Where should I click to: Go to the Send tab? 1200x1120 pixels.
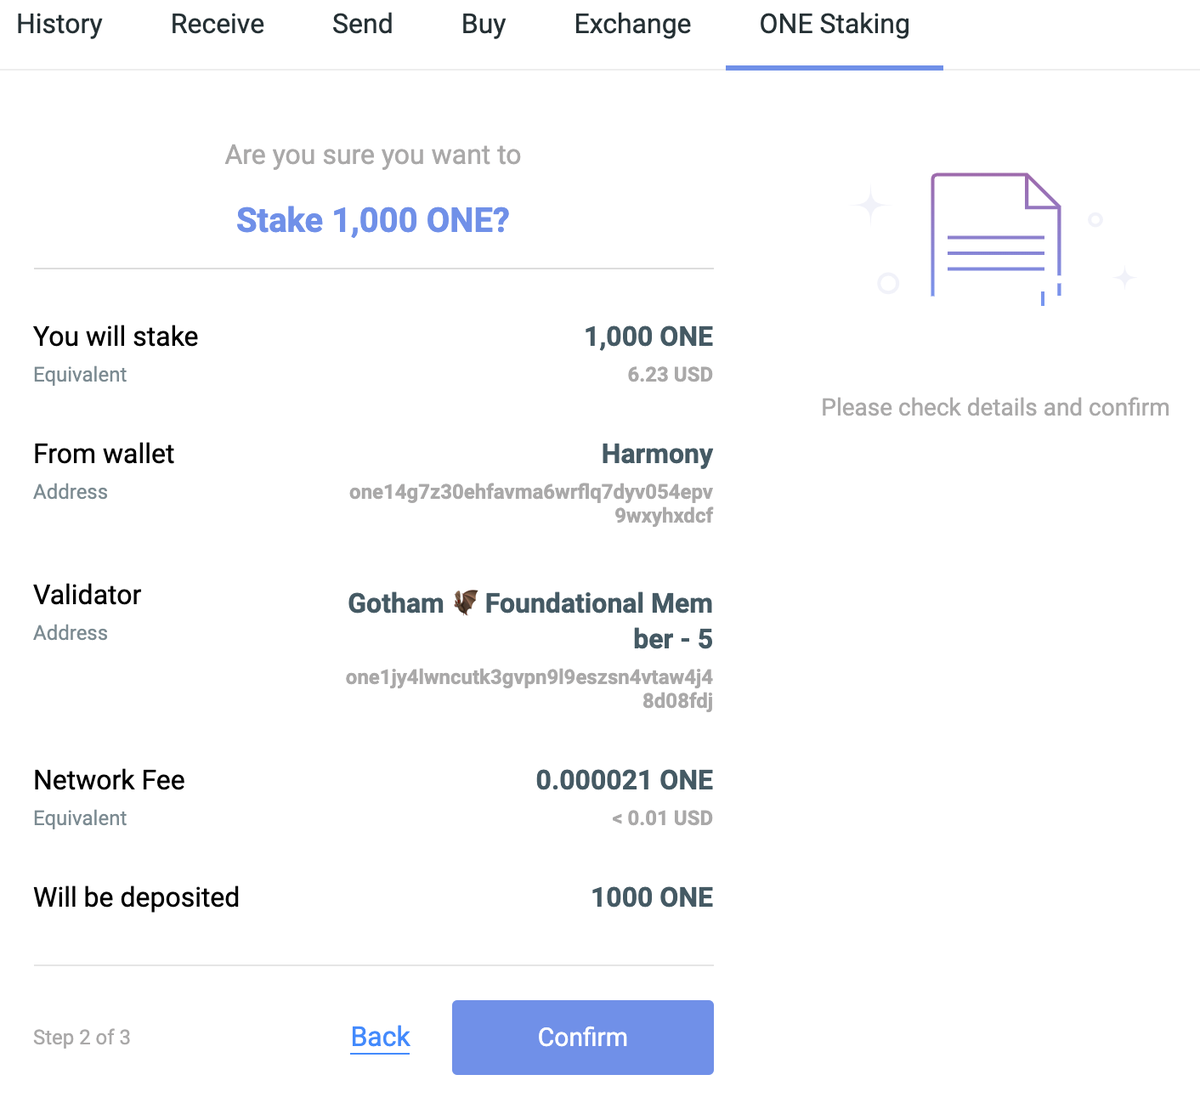click(362, 24)
